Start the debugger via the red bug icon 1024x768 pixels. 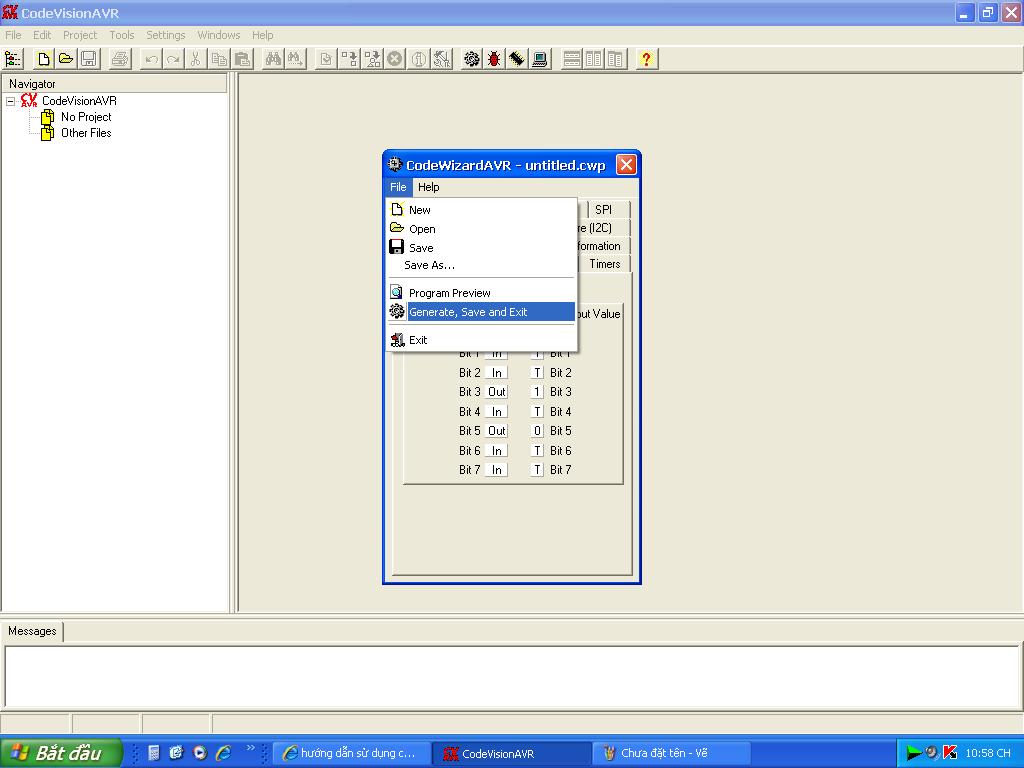click(x=494, y=59)
